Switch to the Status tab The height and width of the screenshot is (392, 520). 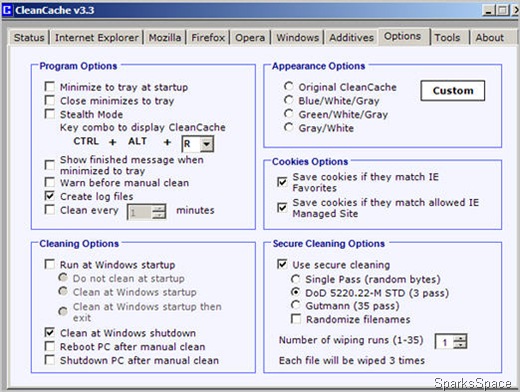(x=29, y=37)
